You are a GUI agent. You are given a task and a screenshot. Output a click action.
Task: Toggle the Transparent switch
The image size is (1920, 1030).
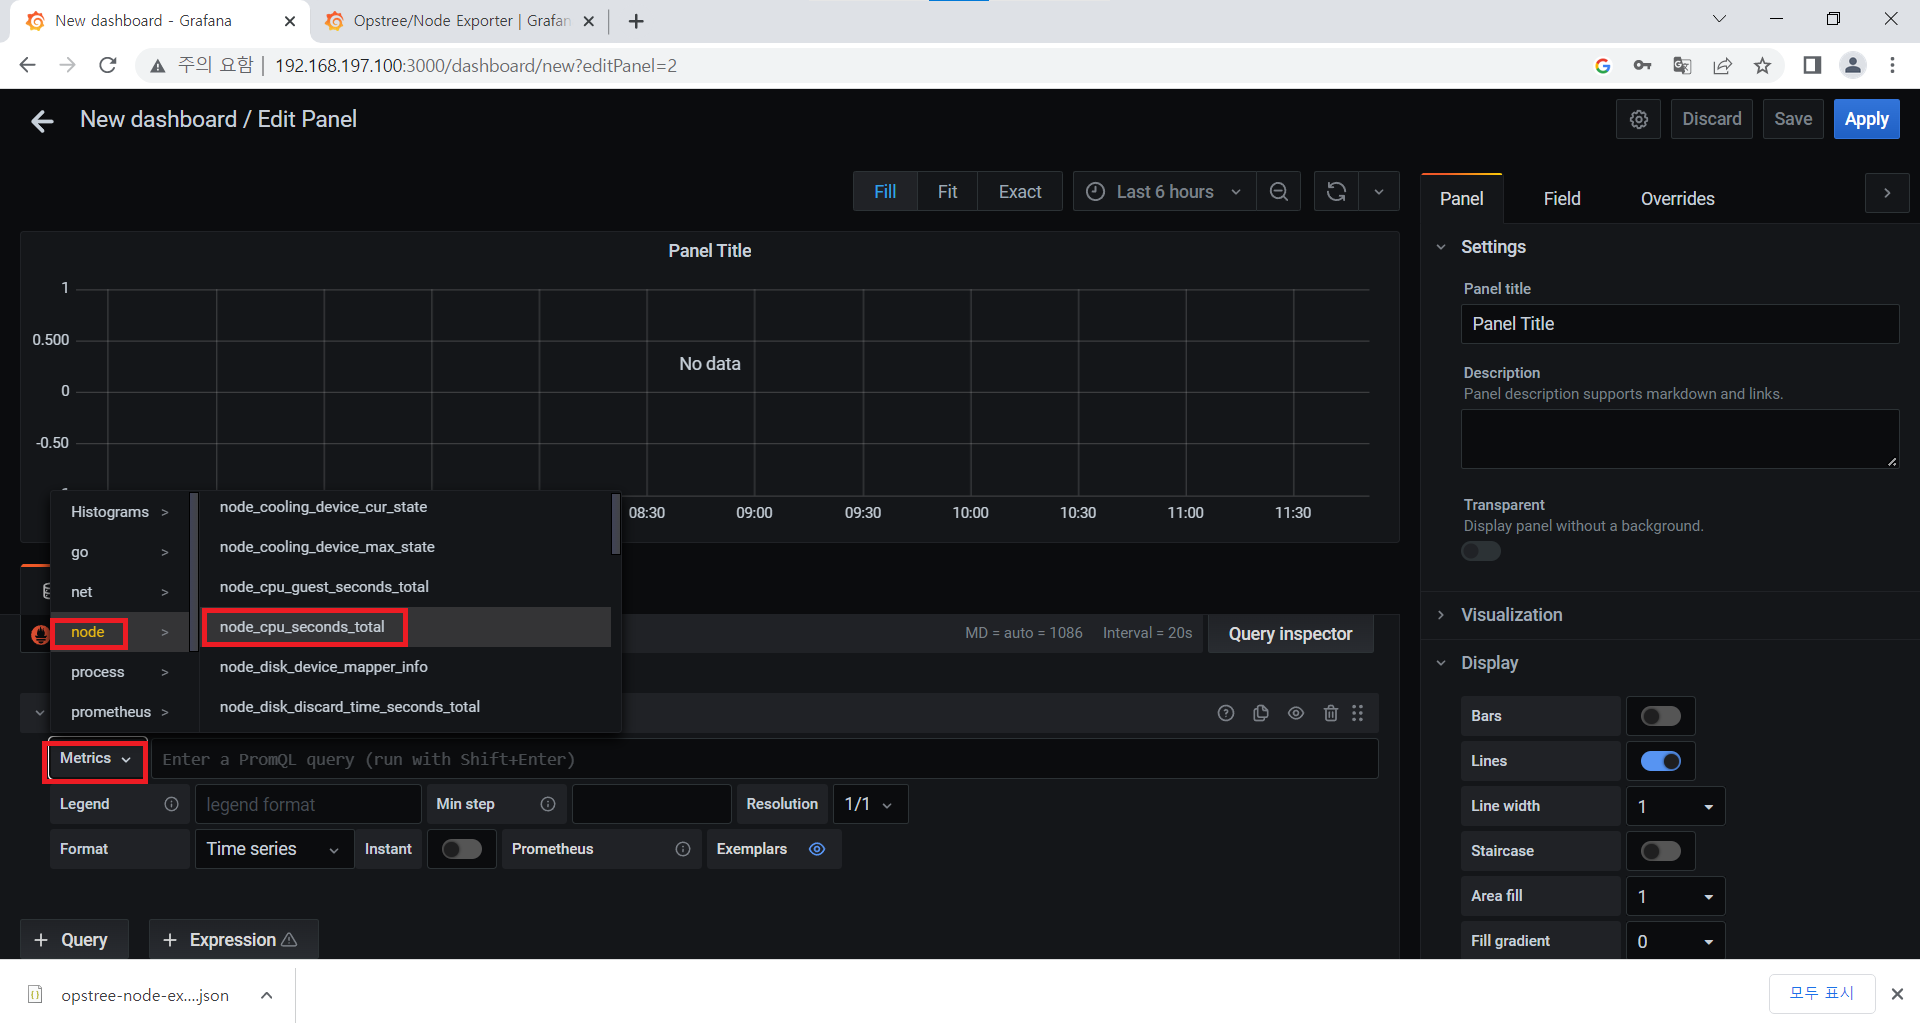(1481, 551)
